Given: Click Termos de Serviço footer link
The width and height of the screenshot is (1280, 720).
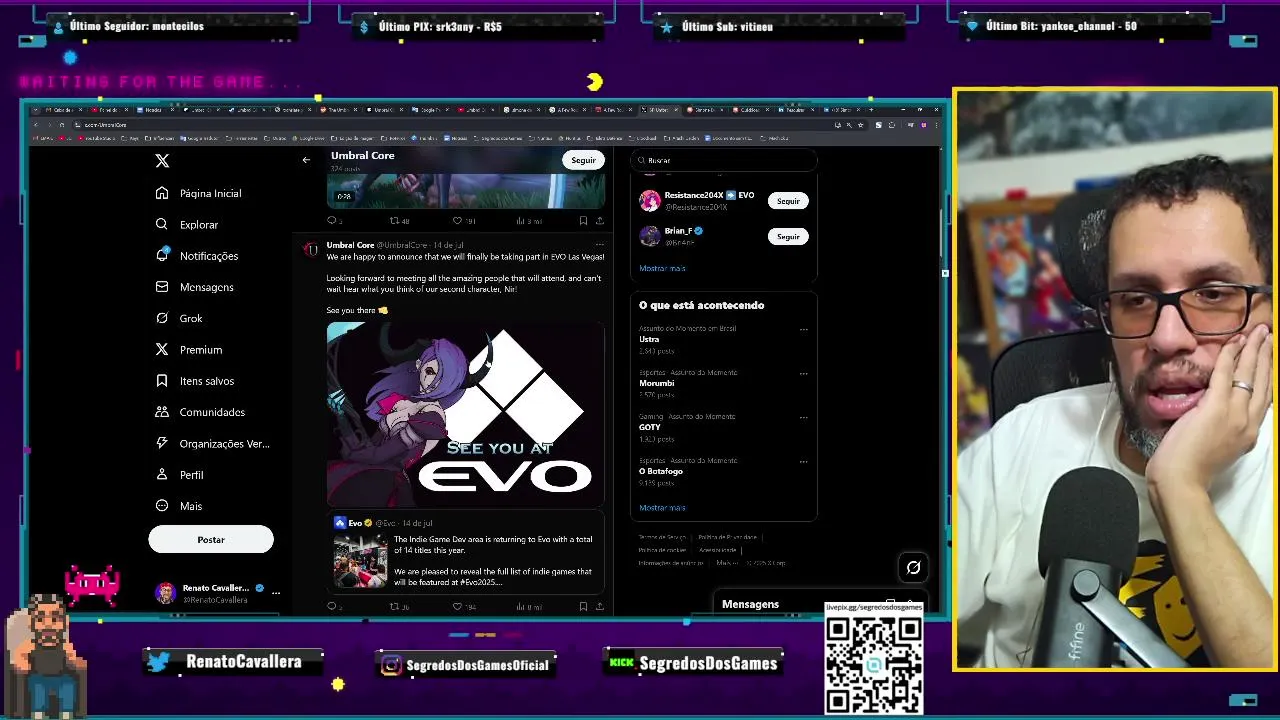Looking at the screenshot, I should pyautogui.click(x=662, y=537).
